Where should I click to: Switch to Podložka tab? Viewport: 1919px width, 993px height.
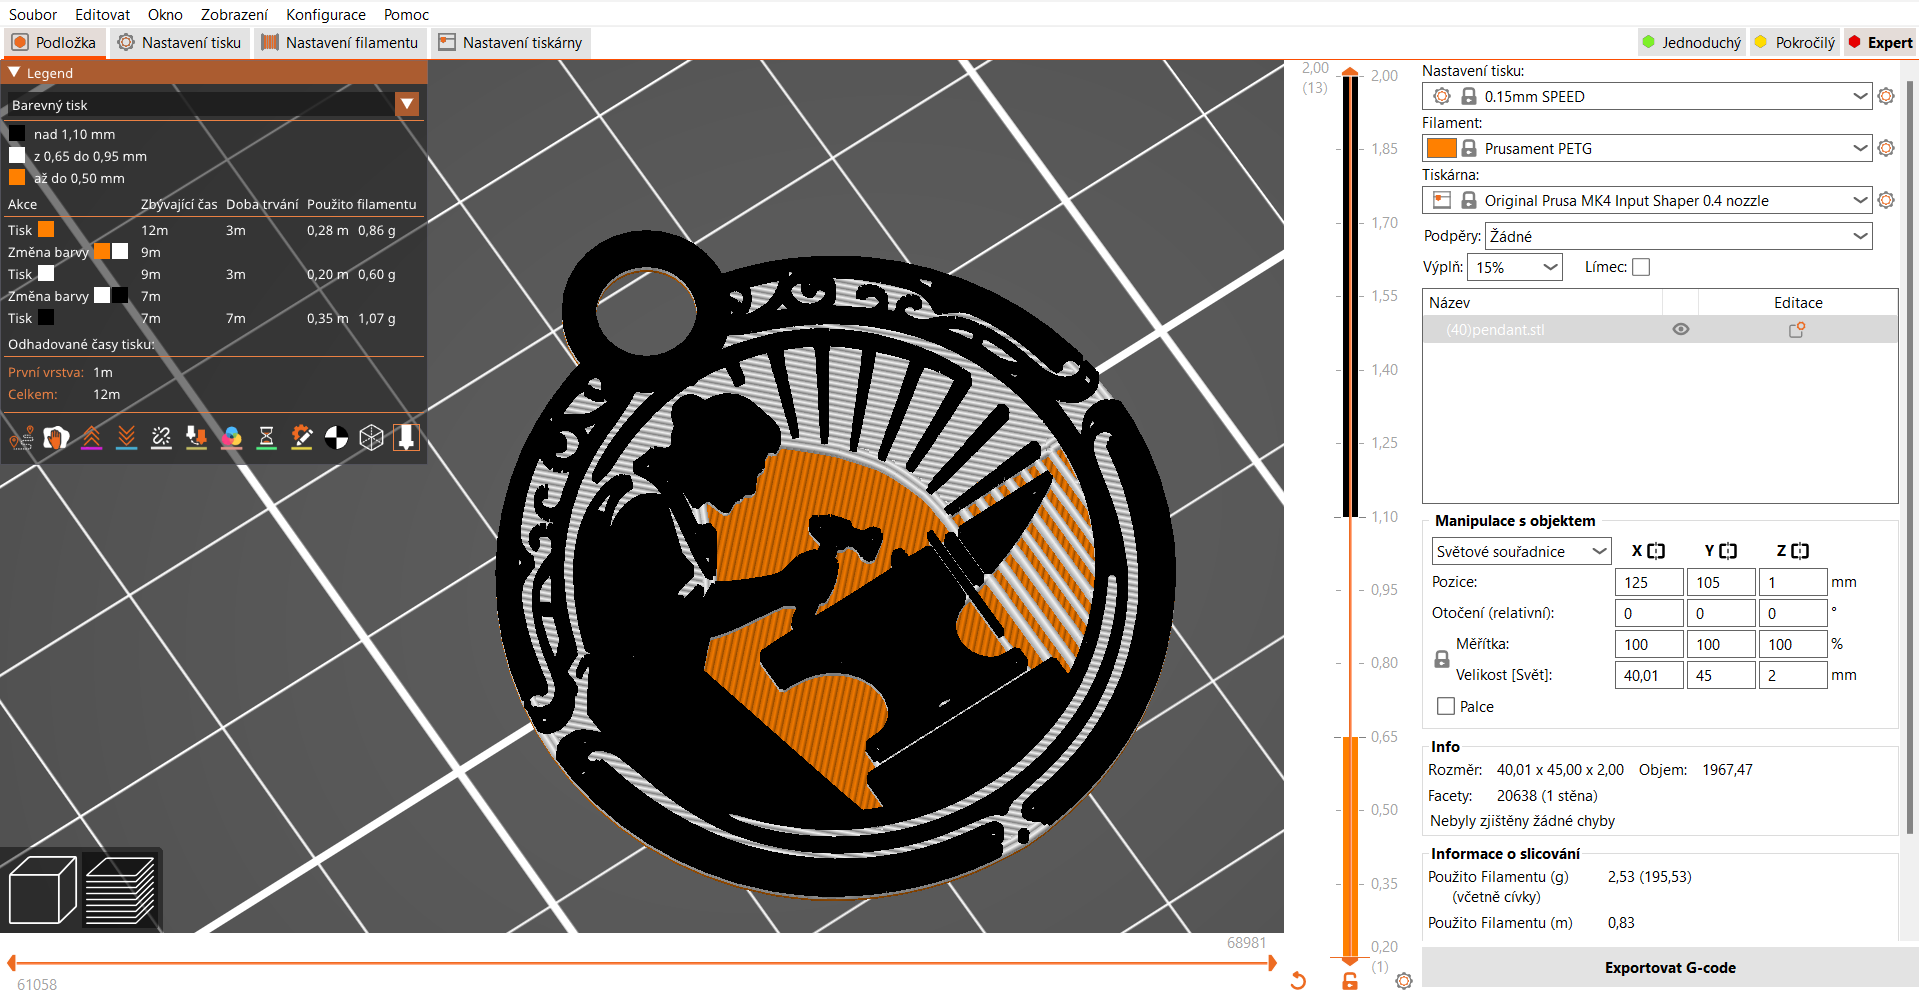tap(54, 42)
